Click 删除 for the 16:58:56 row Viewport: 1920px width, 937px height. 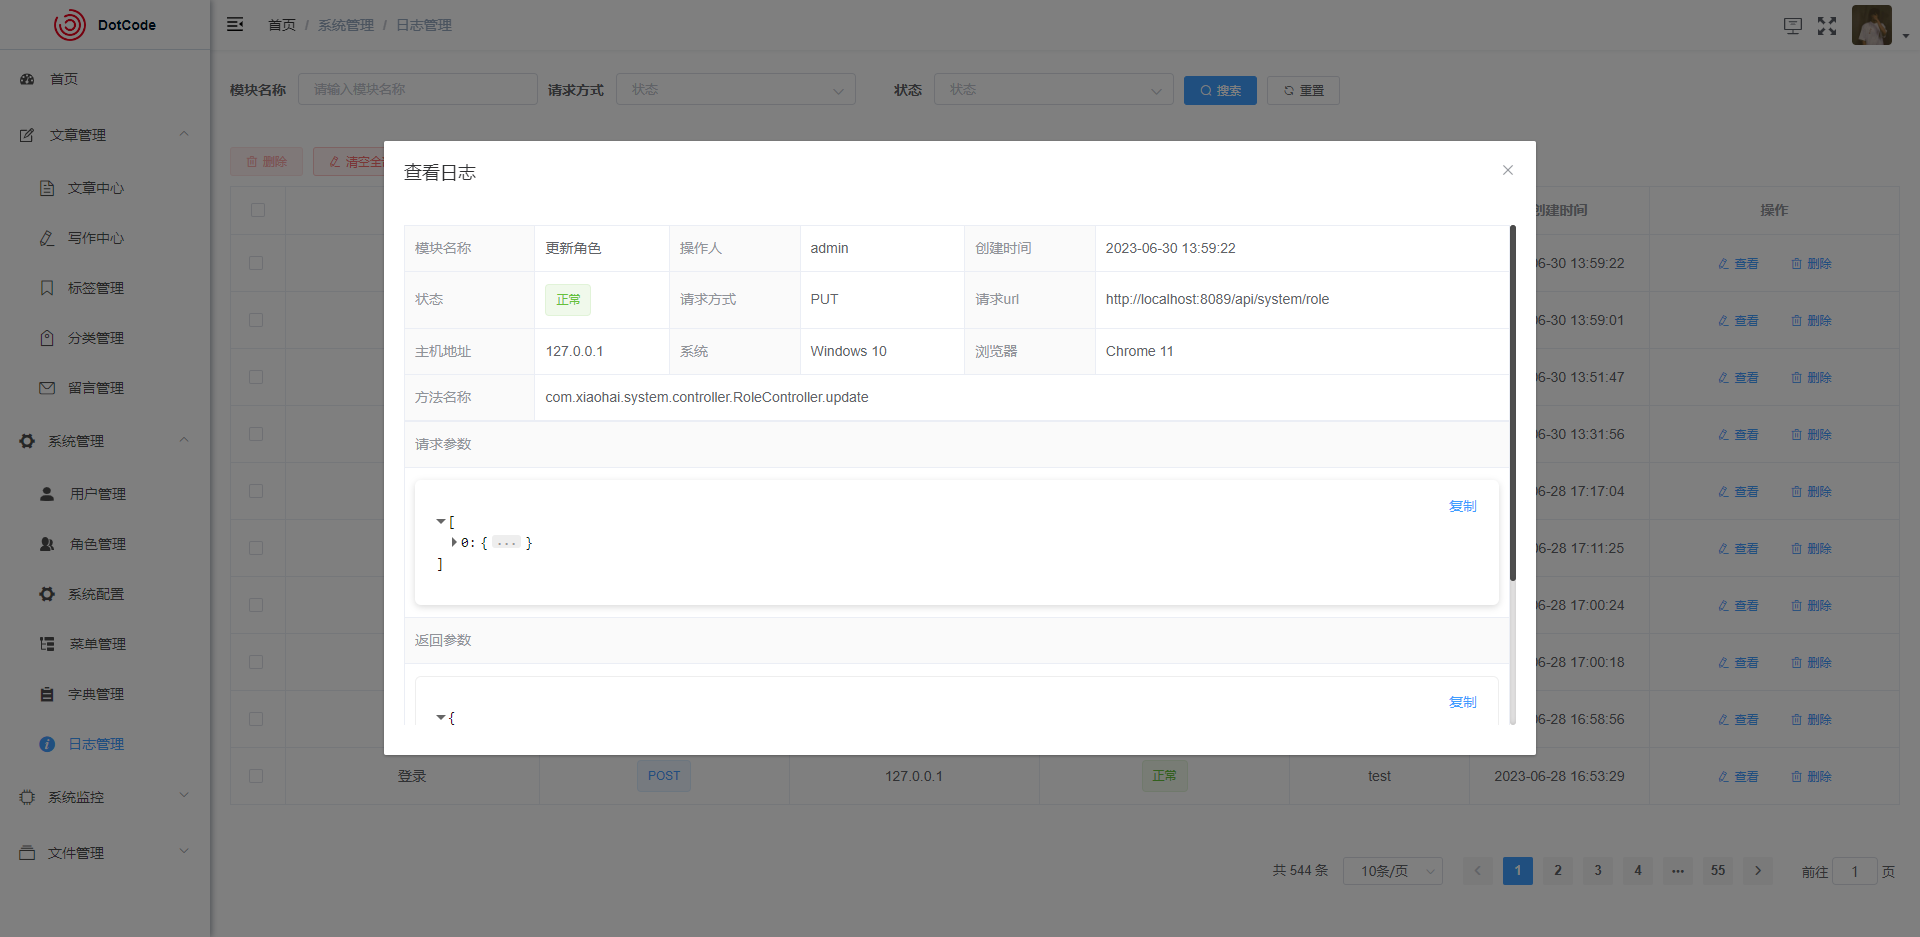pos(1811,720)
